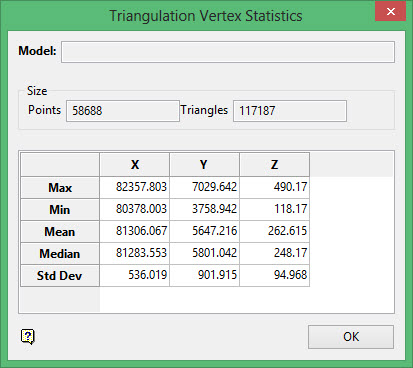Screen dimensions: 413x368
Task: Select the Std Dev row header
Action: [x=60, y=276]
